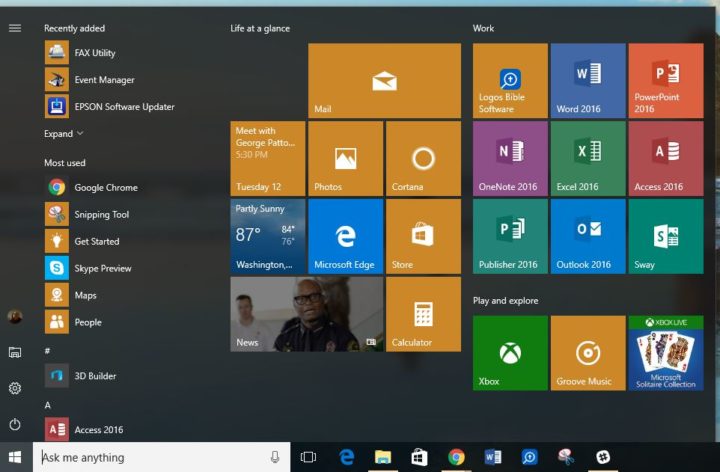Open the Photos tile
The width and height of the screenshot is (720, 472).
point(345,158)
